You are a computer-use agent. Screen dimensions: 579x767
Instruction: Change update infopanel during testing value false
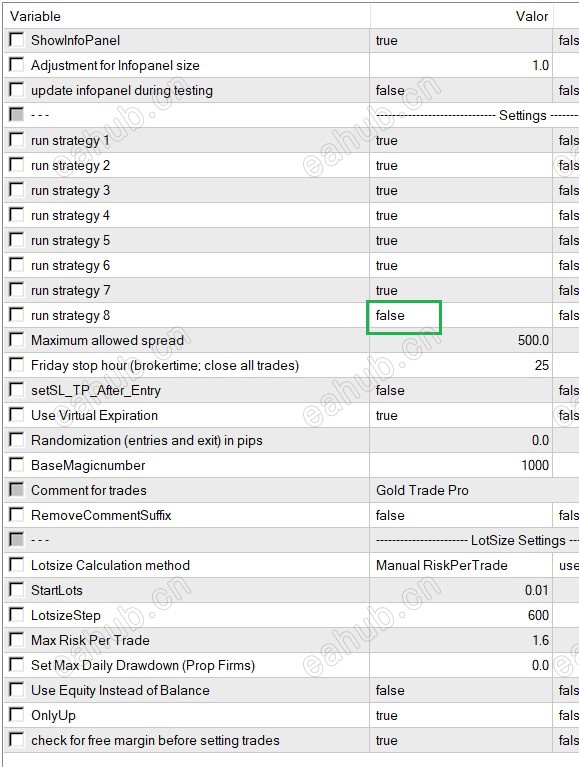(461, 90)
